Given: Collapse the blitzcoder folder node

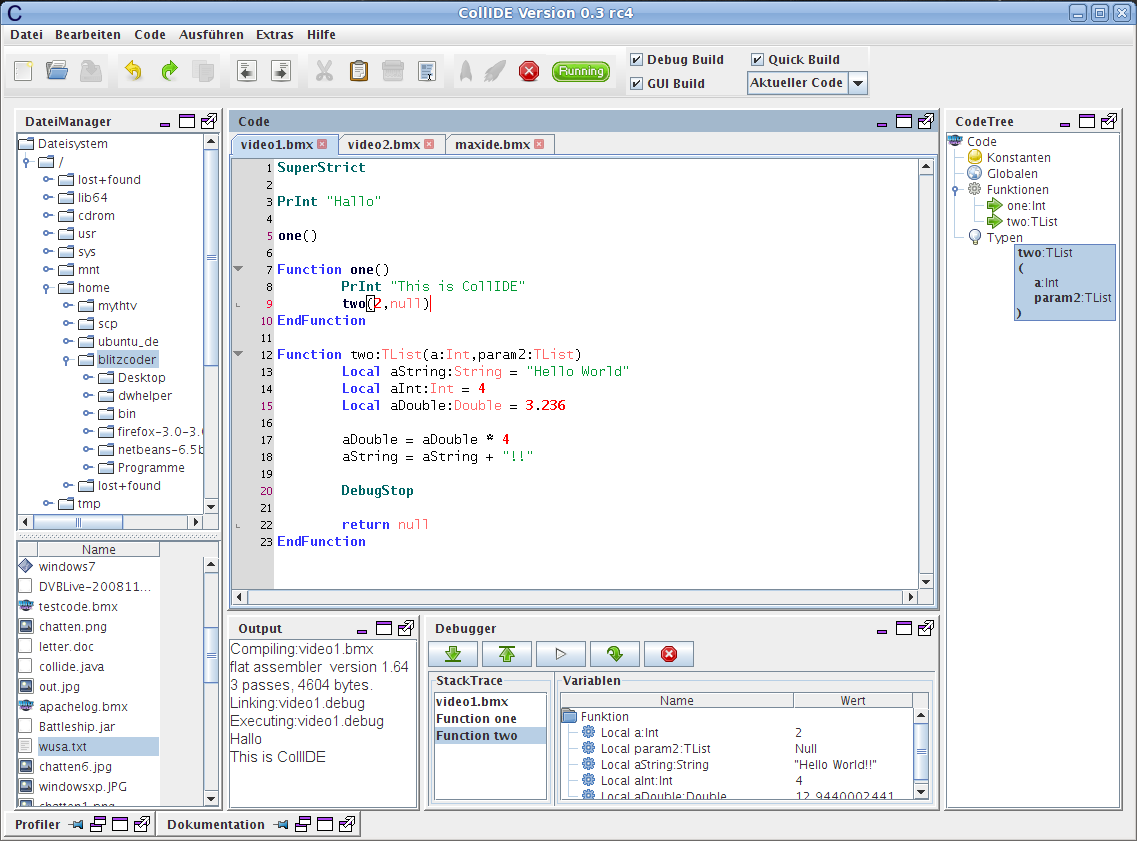Looking at the screenshot, I should [x=67, y=360].
